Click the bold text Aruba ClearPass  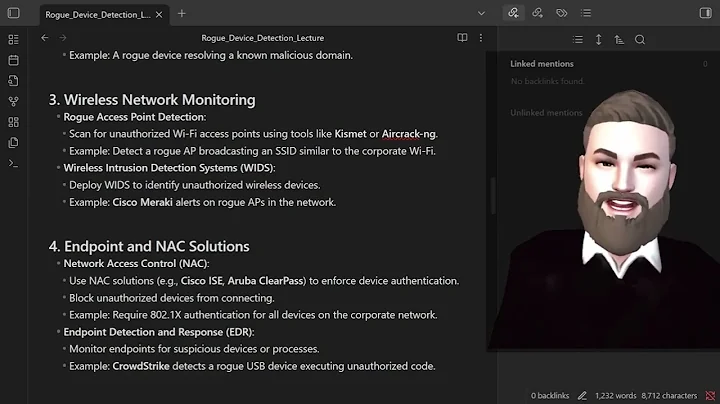coord(267,281)
